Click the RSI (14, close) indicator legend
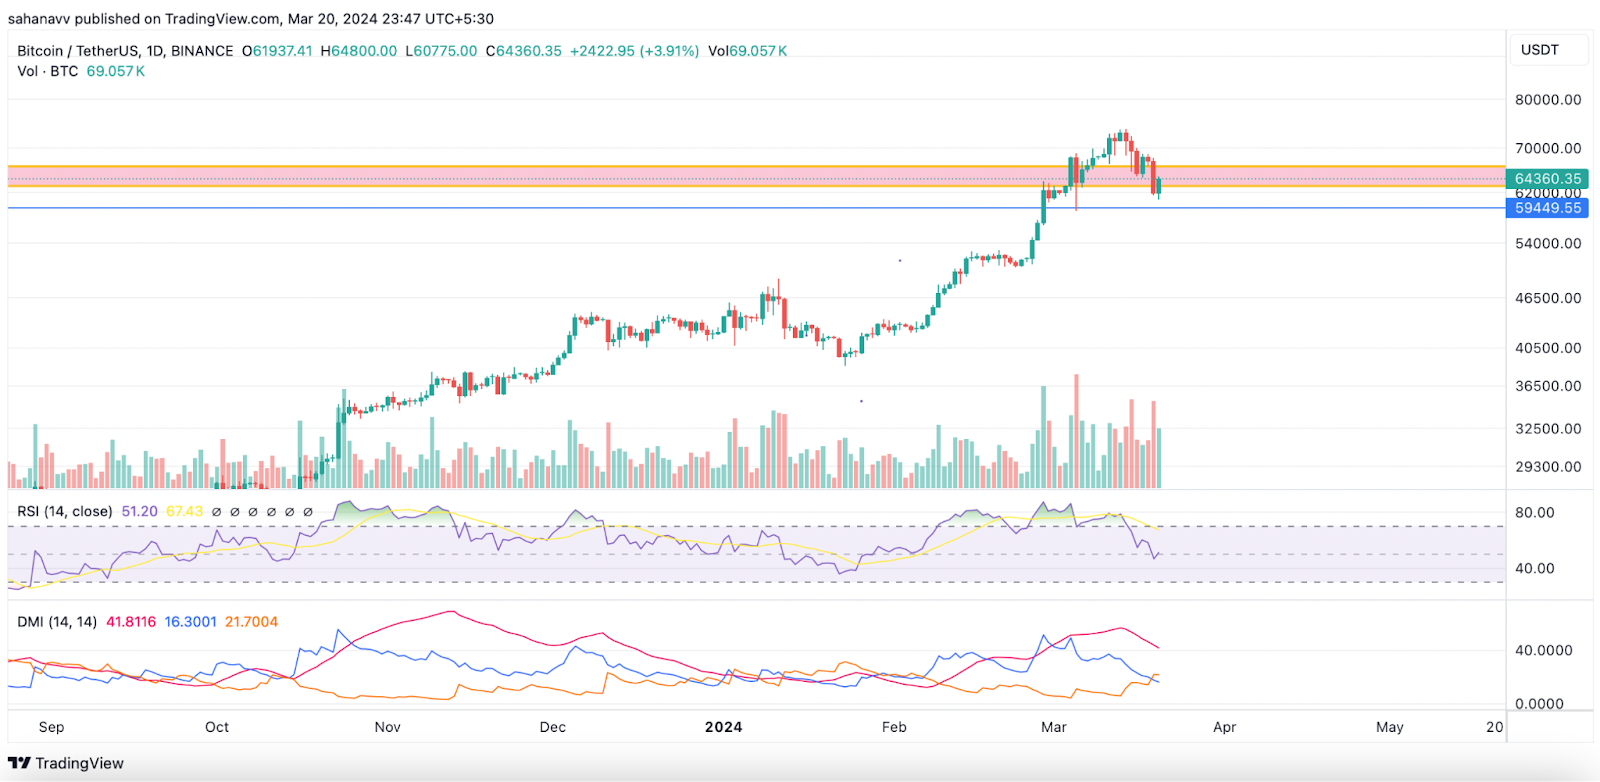This screenshot has height=782, width=1600. point(65,511)
